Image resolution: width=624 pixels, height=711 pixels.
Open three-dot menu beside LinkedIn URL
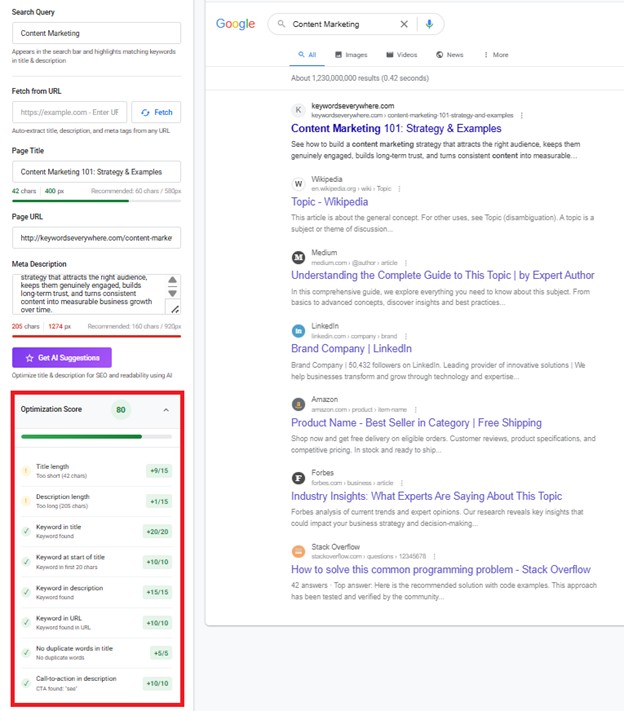coord(405,336)
